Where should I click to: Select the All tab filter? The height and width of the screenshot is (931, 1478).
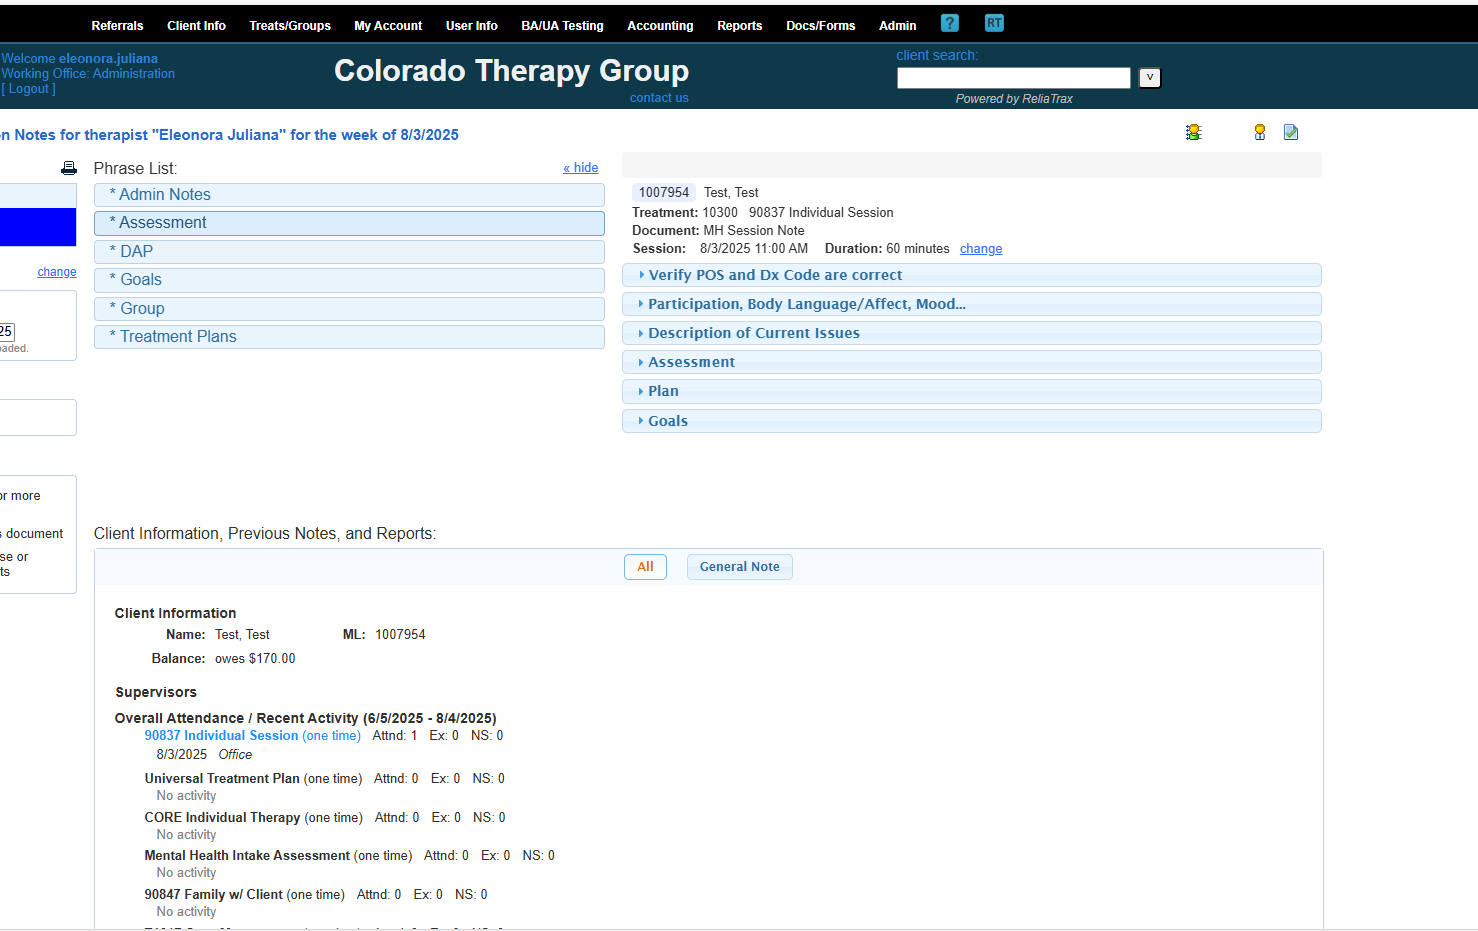click(645, 567)
